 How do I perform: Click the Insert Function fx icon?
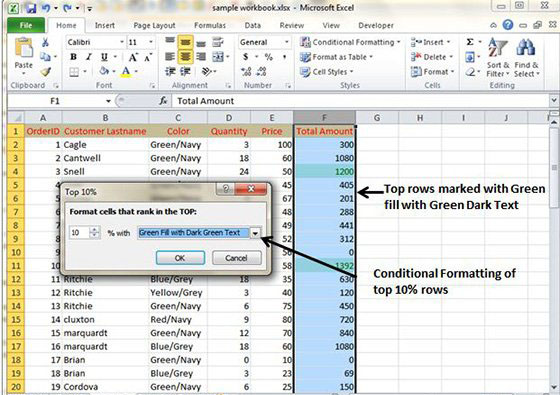tap(163, 101)
